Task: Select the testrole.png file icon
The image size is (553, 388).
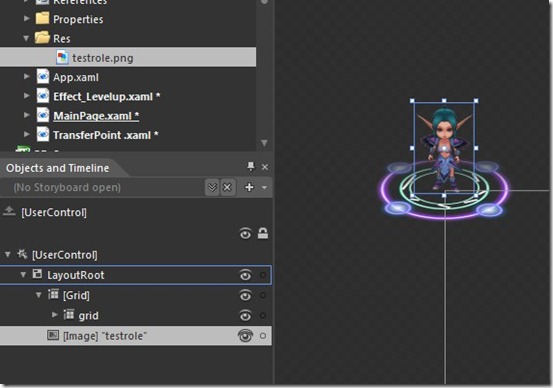Action: (x=62, y=57)
